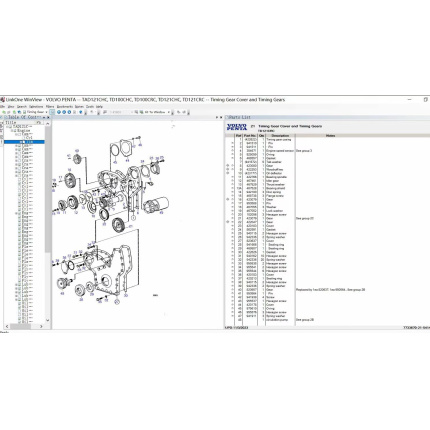Sort parts list by Qty column header
Image resolution: width=430 pixels, height=430 pixels.
coord(262,136)
